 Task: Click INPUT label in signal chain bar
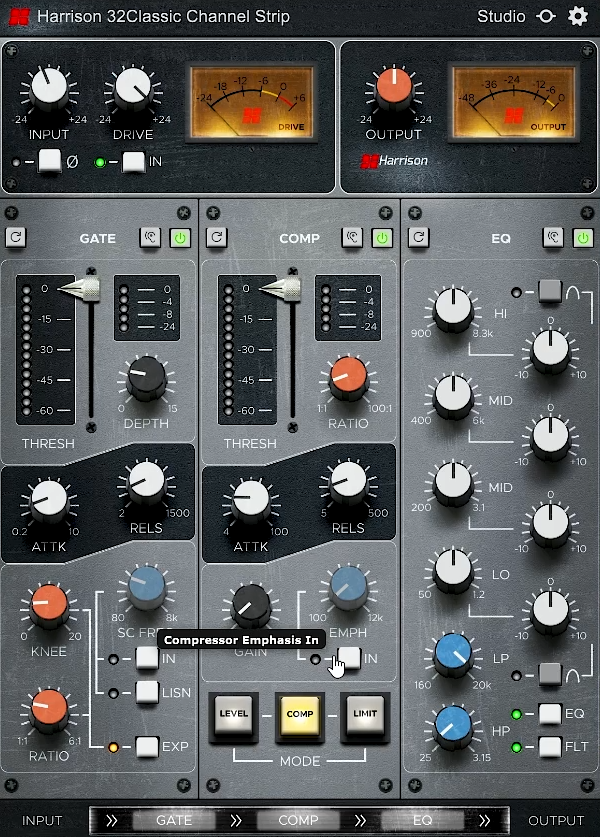pos(42,820)
